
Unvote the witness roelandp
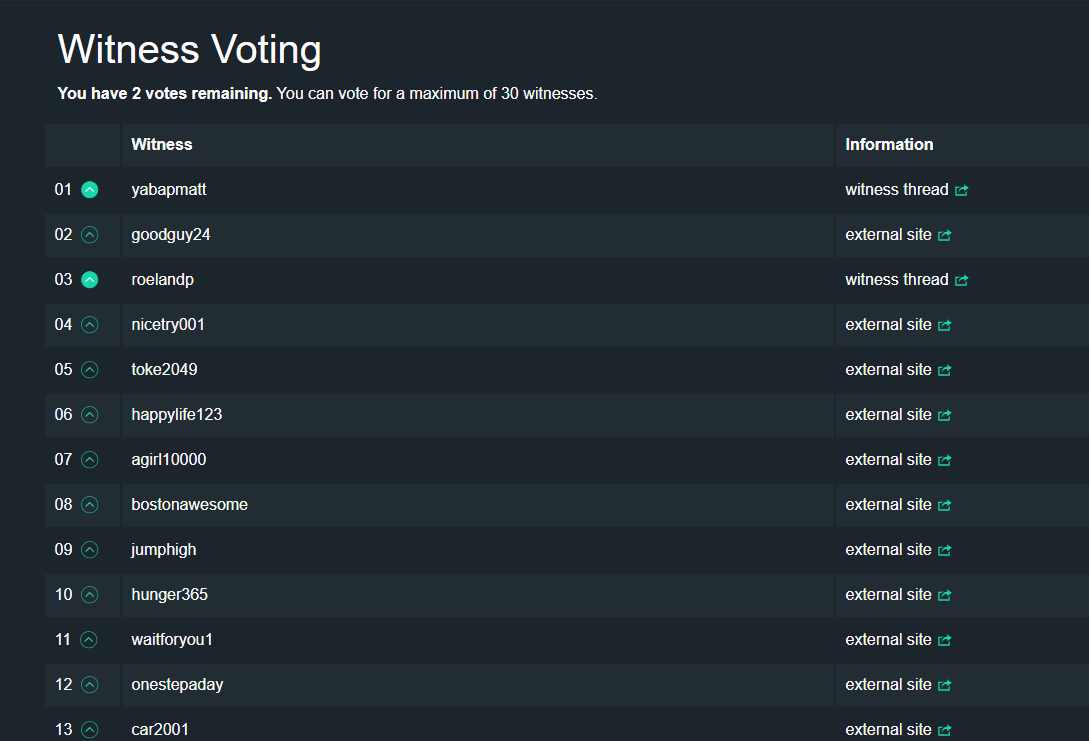(90, 280)
